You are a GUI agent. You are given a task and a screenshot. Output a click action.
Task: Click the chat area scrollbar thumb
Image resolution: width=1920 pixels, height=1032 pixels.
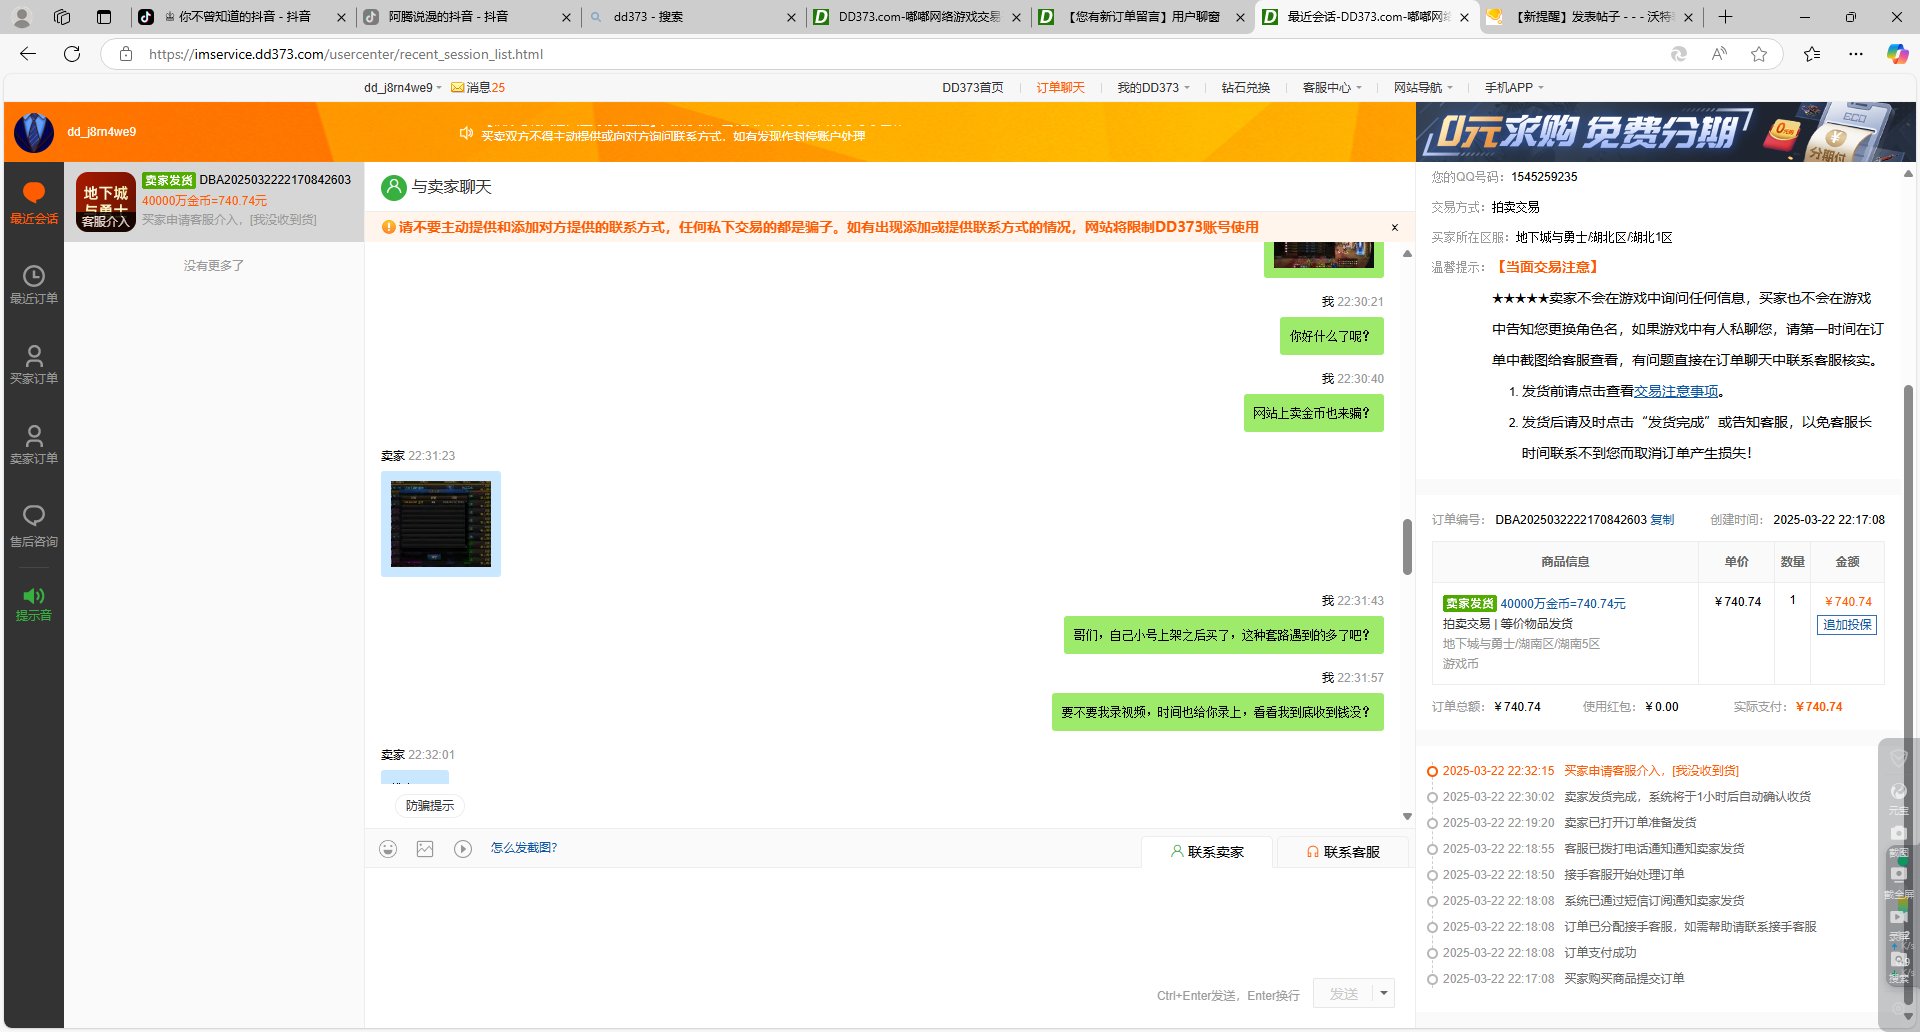(x=1407, y=547)
